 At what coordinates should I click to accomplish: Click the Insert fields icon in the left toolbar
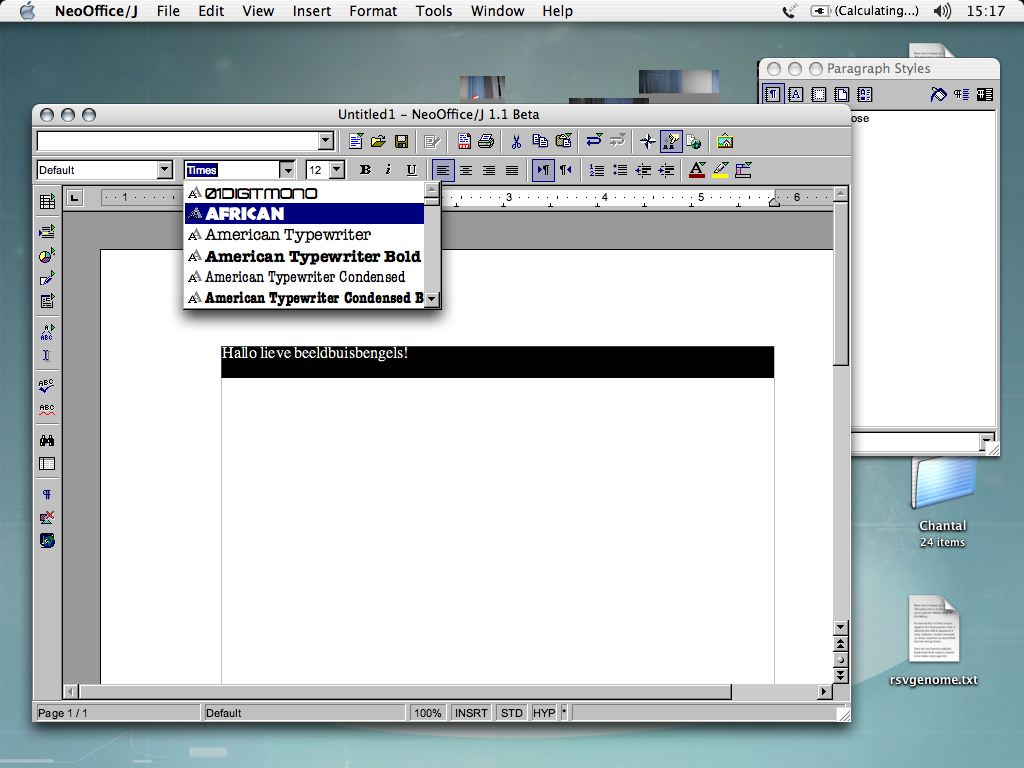(x=47, y=232)
